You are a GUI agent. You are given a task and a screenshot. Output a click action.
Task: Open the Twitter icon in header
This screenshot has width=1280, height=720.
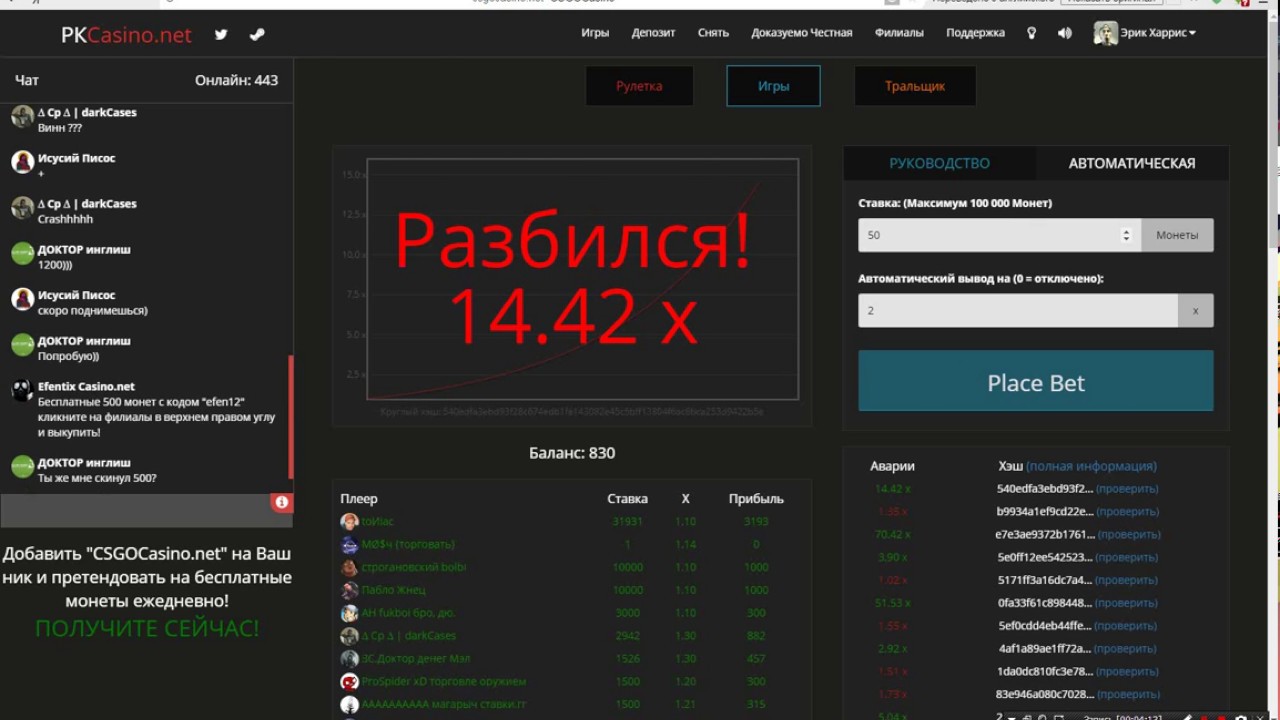[221, 34]
